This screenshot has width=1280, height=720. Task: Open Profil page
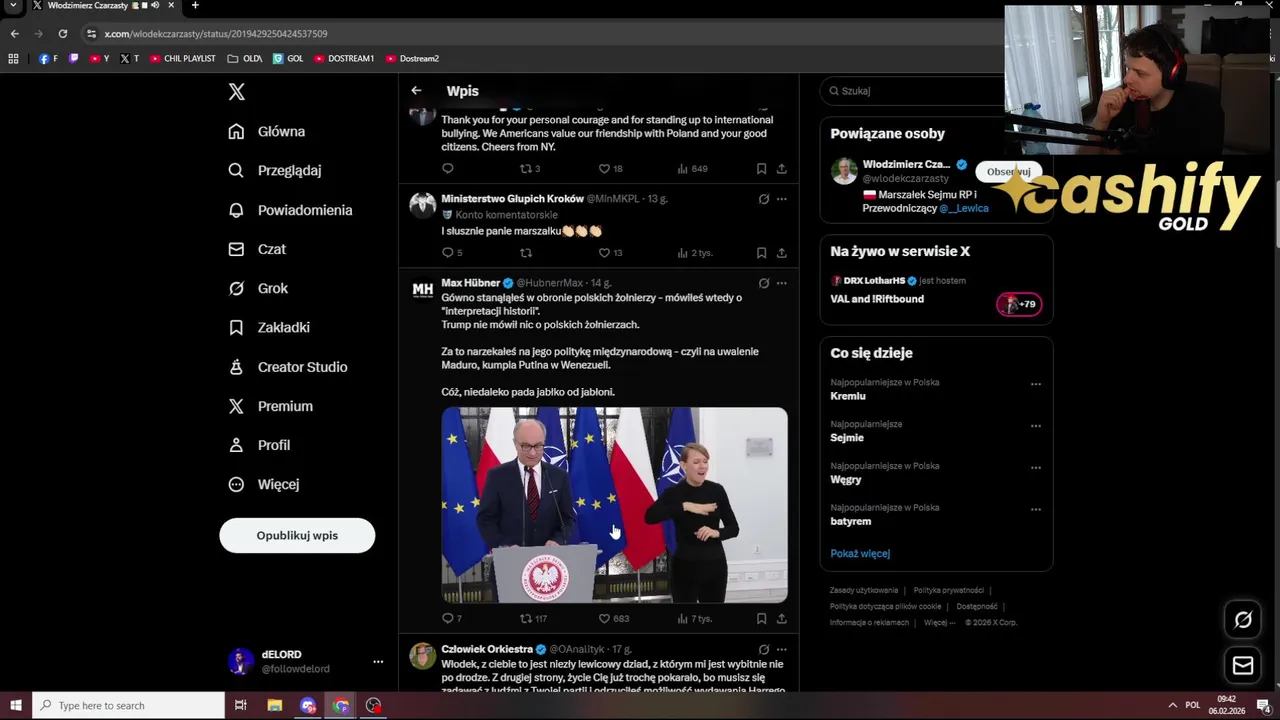tap(259, 445)
